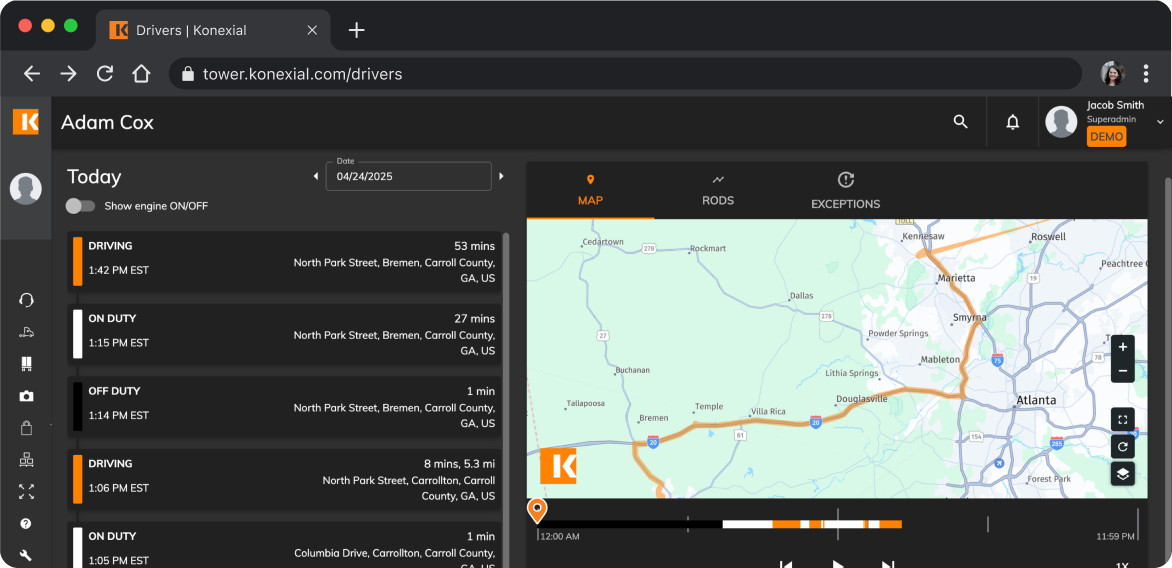Open the help question mark icon
The height and width of the screenshot is (568, 1172).
pos(26,523)
